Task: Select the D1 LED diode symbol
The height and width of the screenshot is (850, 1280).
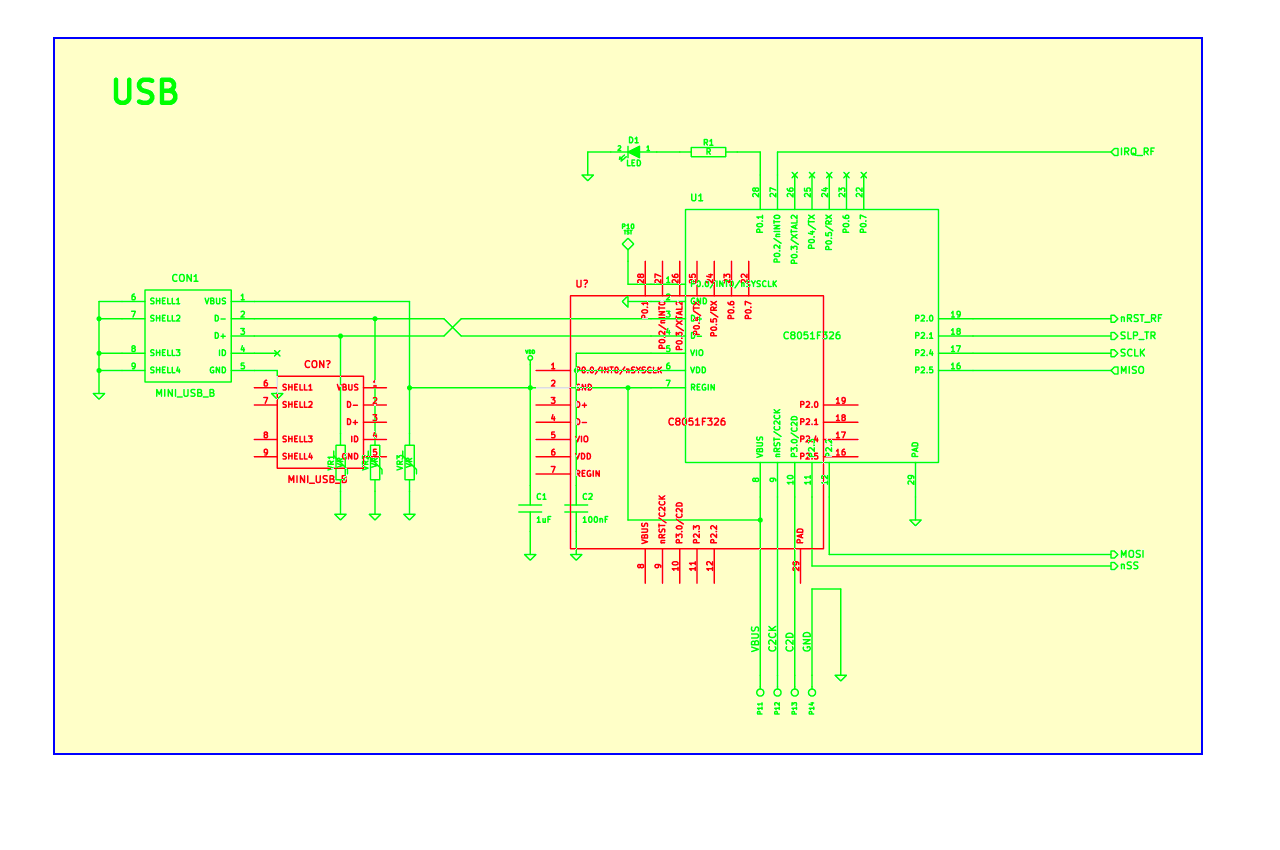Action: point(632,152)
